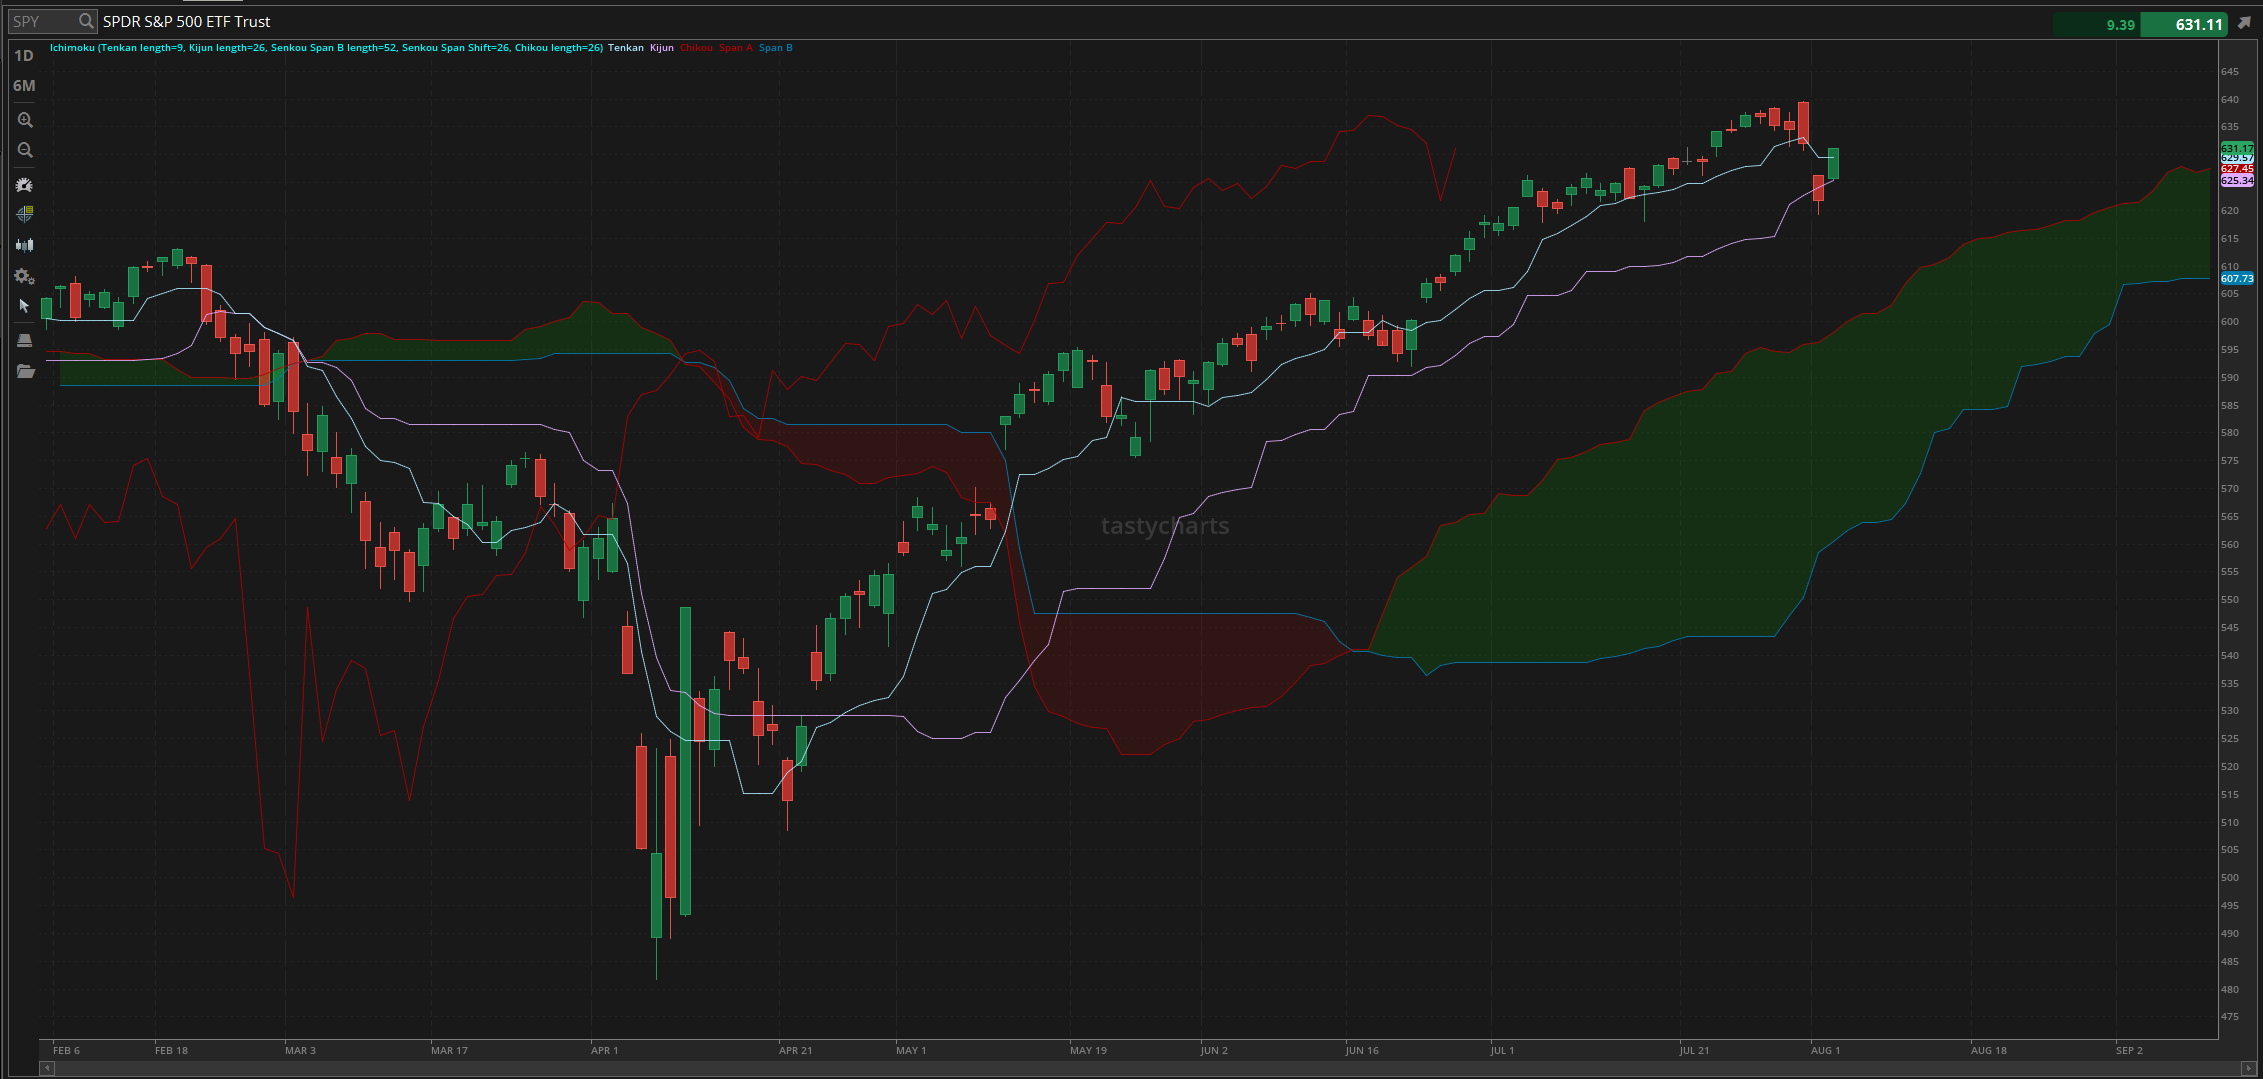Click the JUL 21 date axis label
Image resolution: width=2263 pixels, height=1079 pixels.
[x=1694, y=1050]
